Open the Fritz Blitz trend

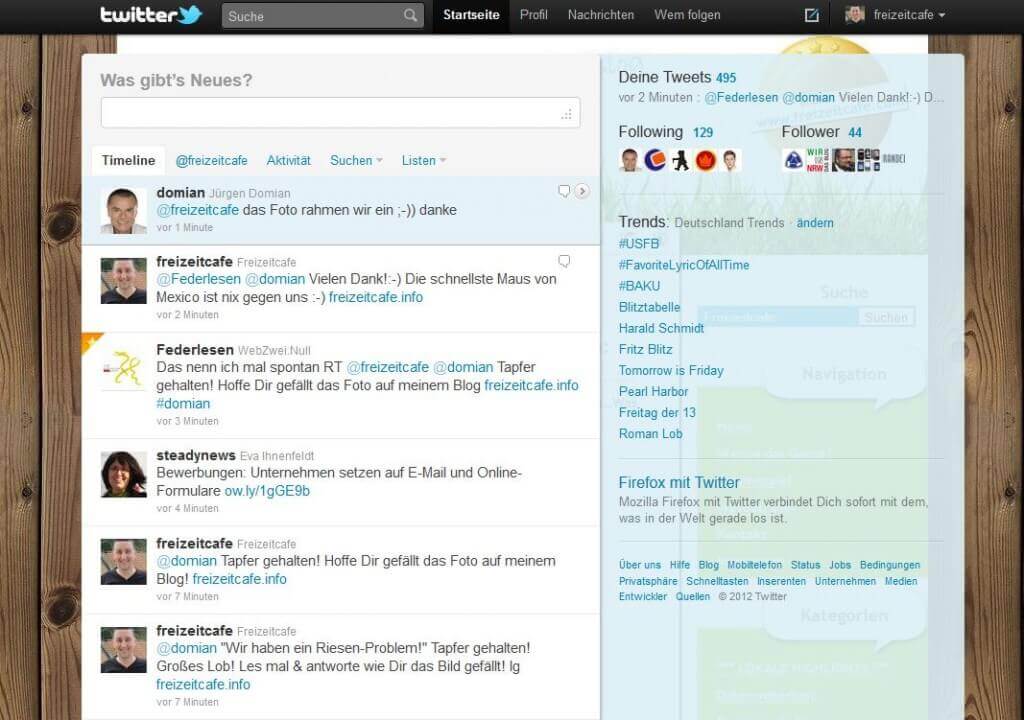(x=645, y=349)
